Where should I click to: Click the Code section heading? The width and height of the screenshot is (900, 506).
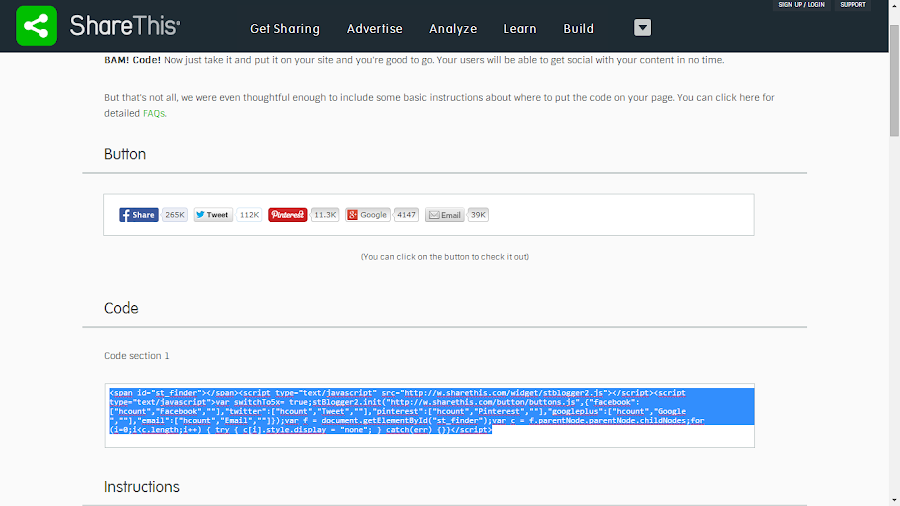point(121,308)
